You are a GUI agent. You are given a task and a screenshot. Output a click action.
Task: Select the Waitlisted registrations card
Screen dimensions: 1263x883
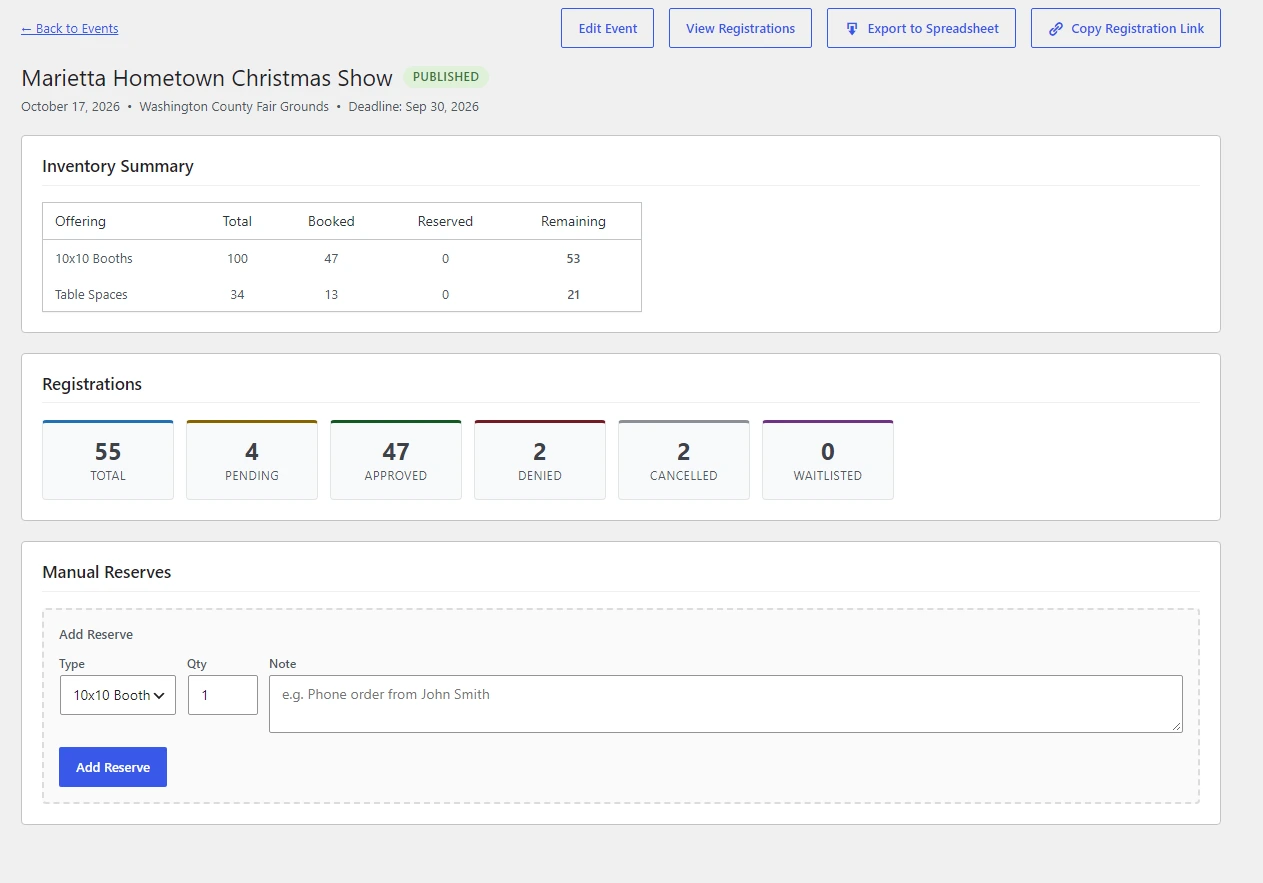828,460
